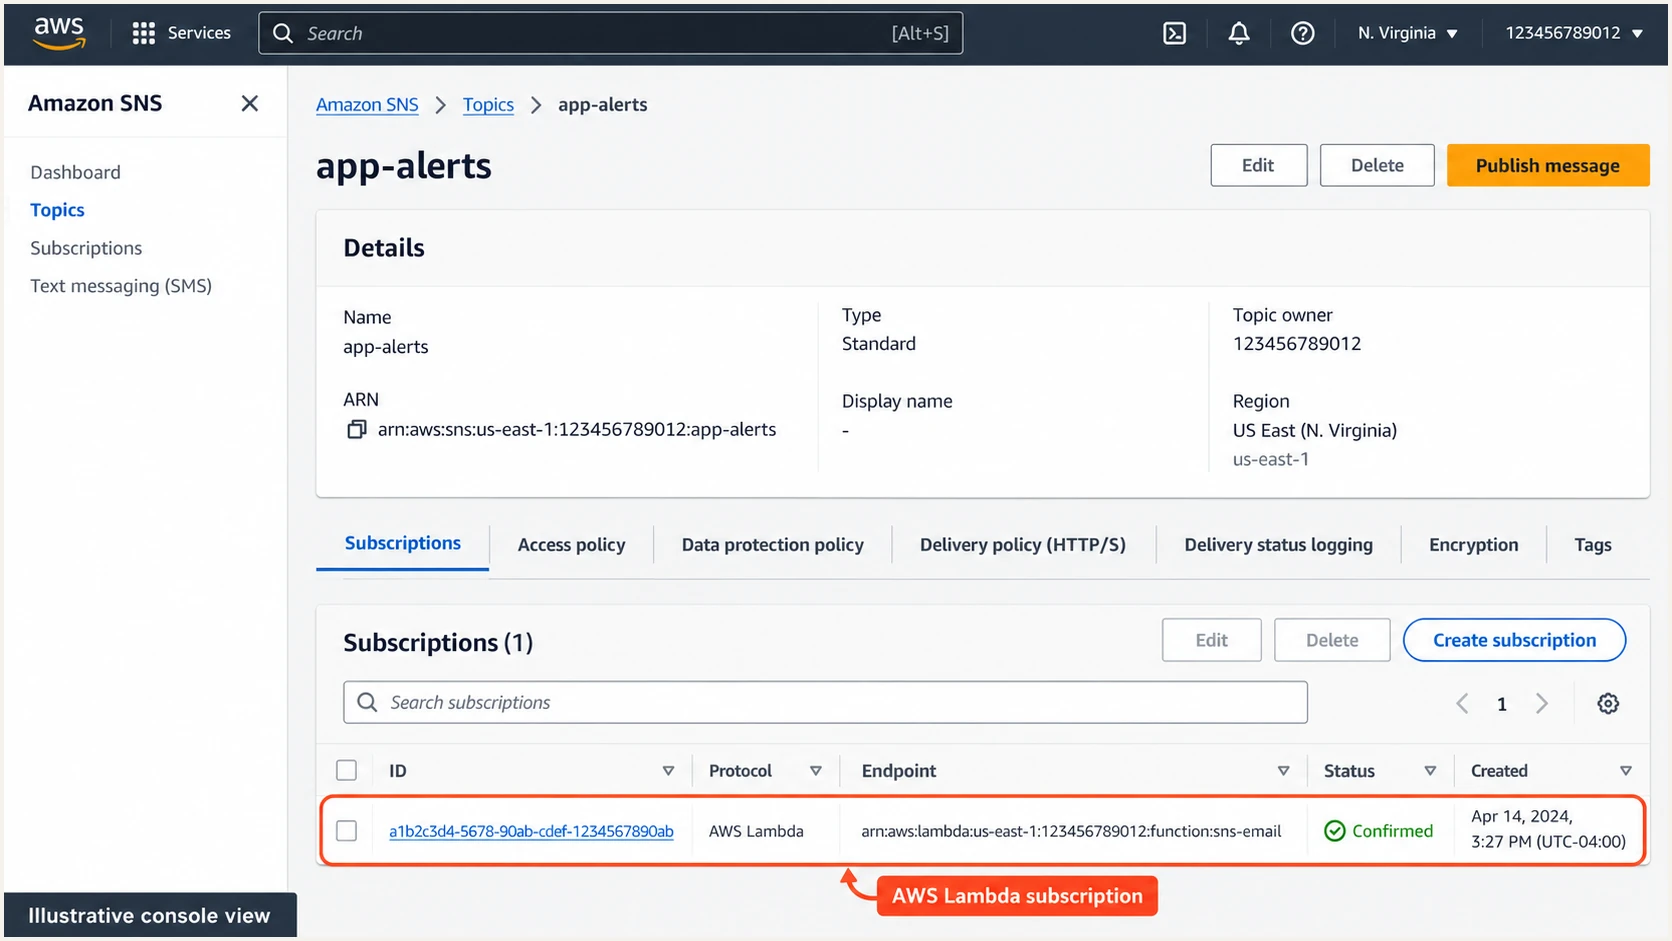Switch to the Subscriptions tab
The height and width of the screenshot is (941, 1672).
[403, 543]
